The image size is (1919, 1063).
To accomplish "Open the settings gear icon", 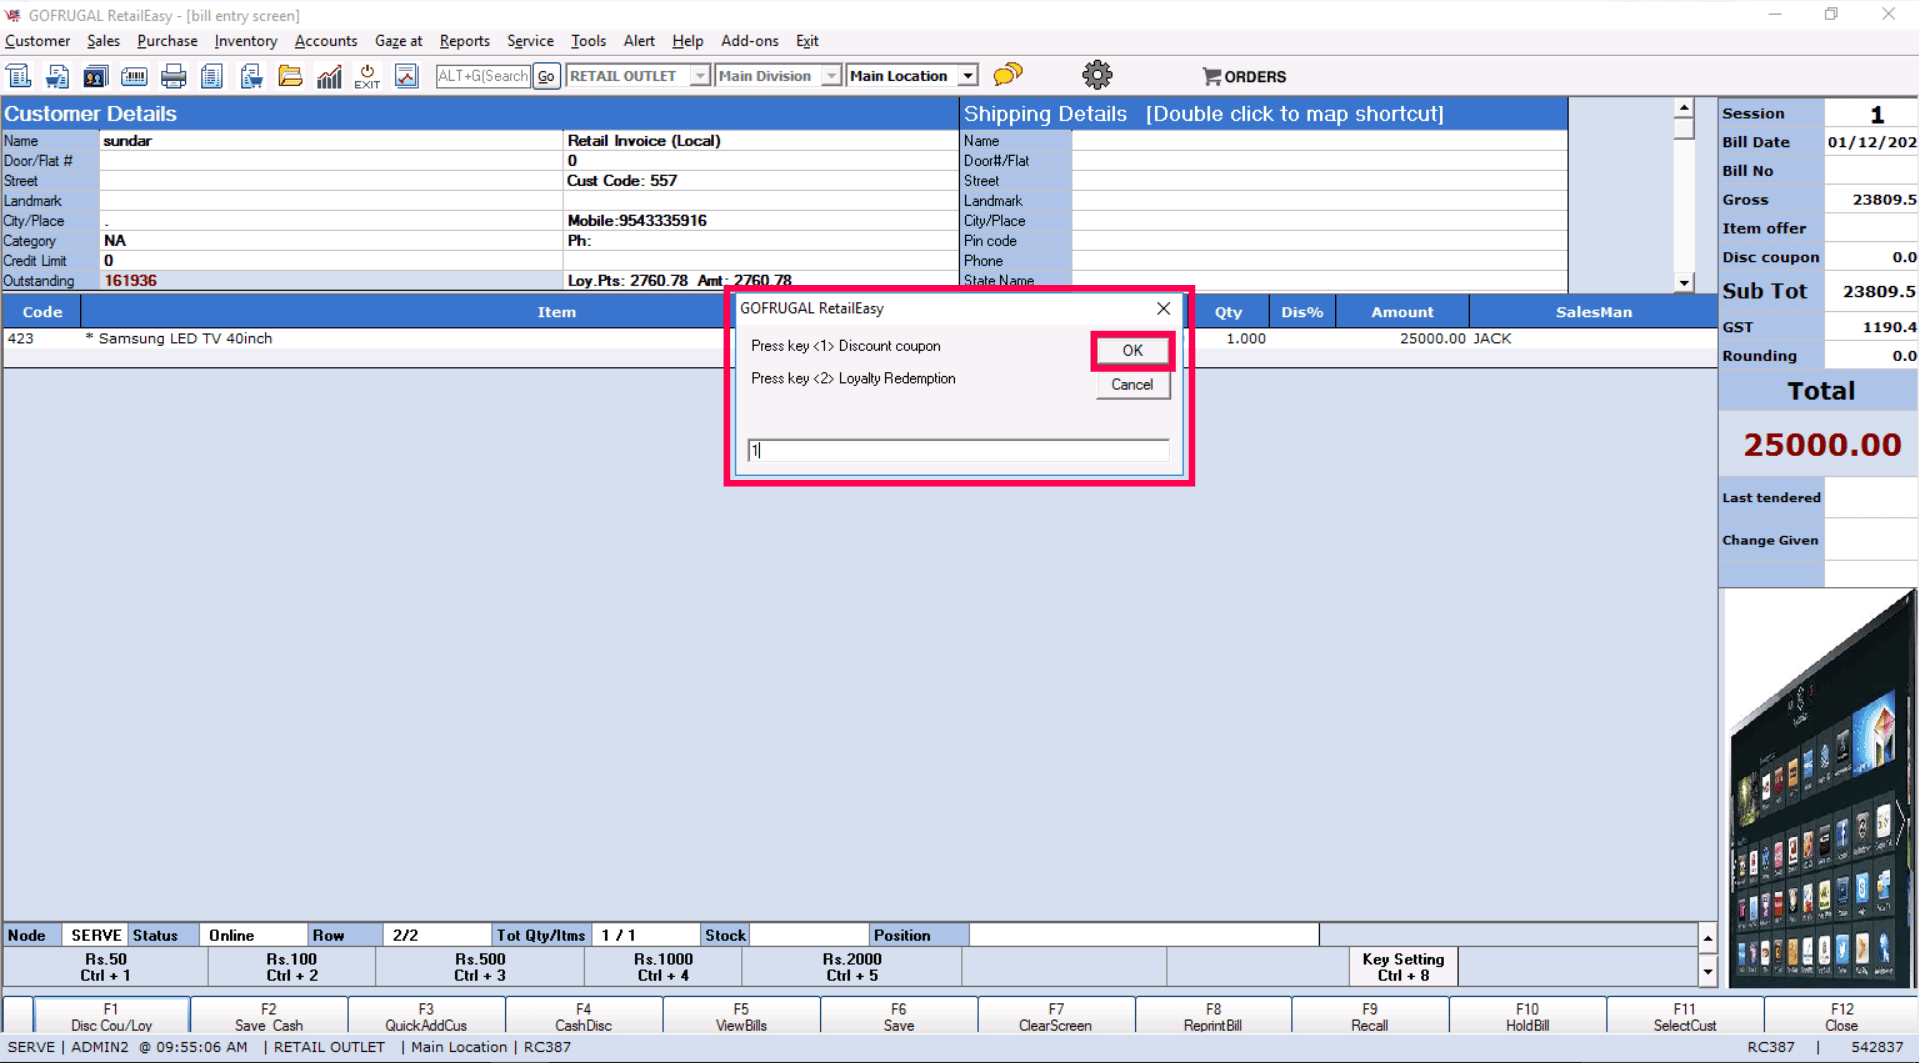I will (1097, 75).
